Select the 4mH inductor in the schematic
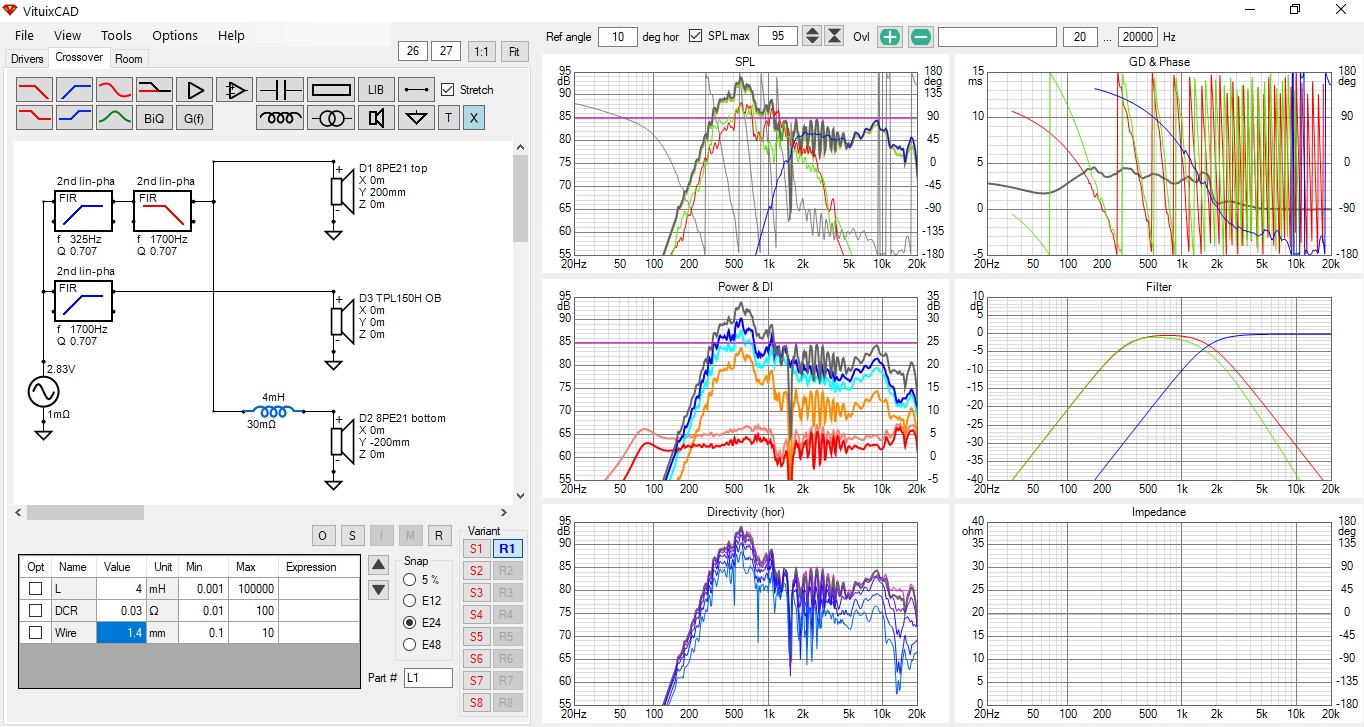The height and width of the screenshot is (727, 1364). click(274, 410)
